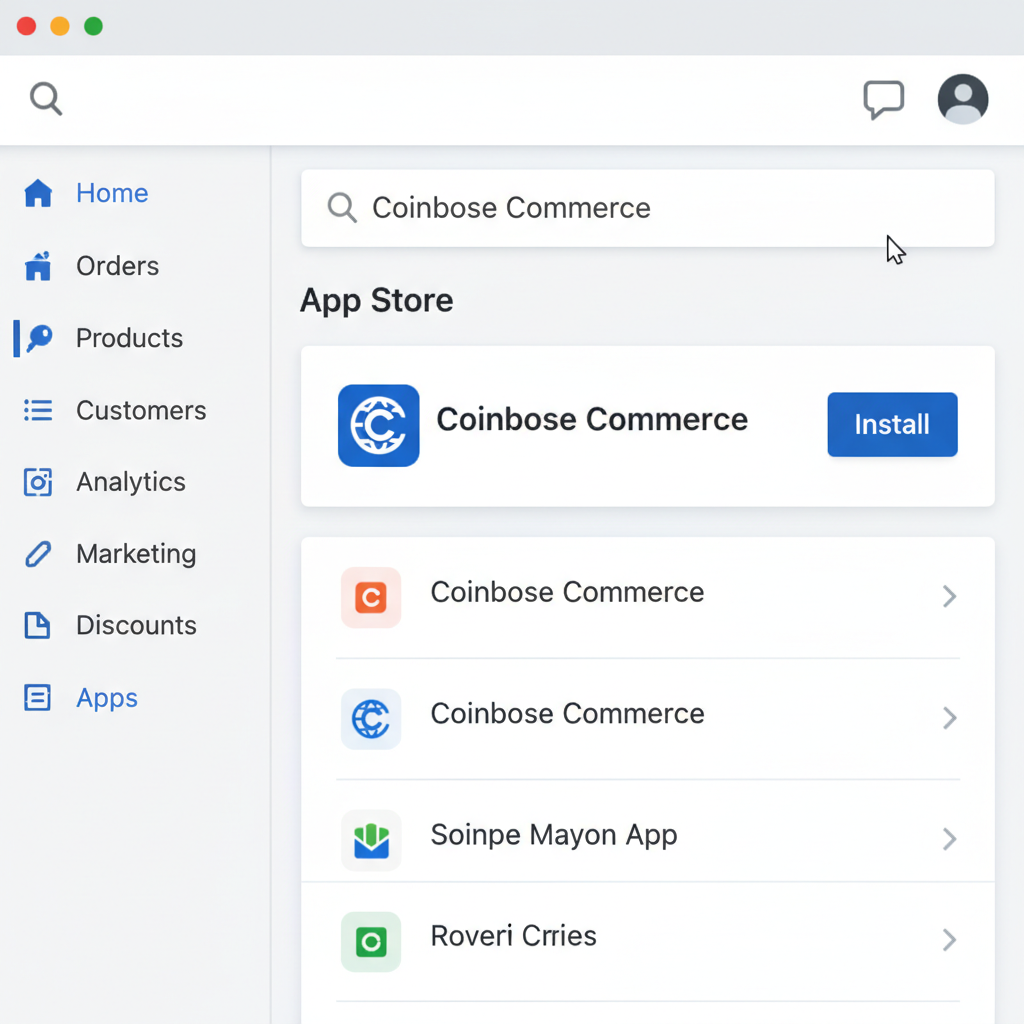
Task: Switch to the Home section
Action: 111,193
